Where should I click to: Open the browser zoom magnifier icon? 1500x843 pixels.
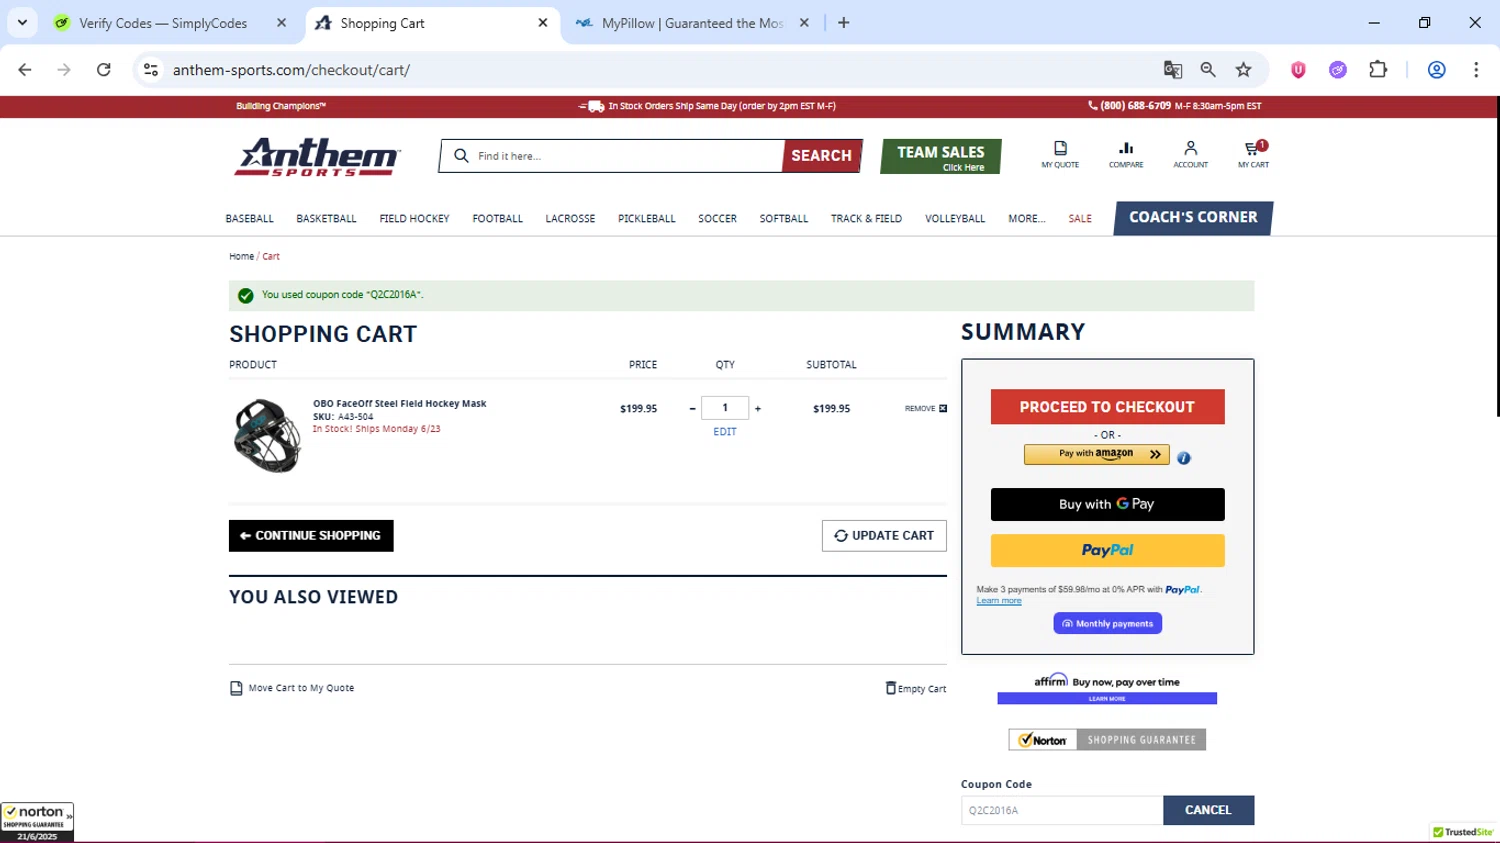click(1208, 70)
